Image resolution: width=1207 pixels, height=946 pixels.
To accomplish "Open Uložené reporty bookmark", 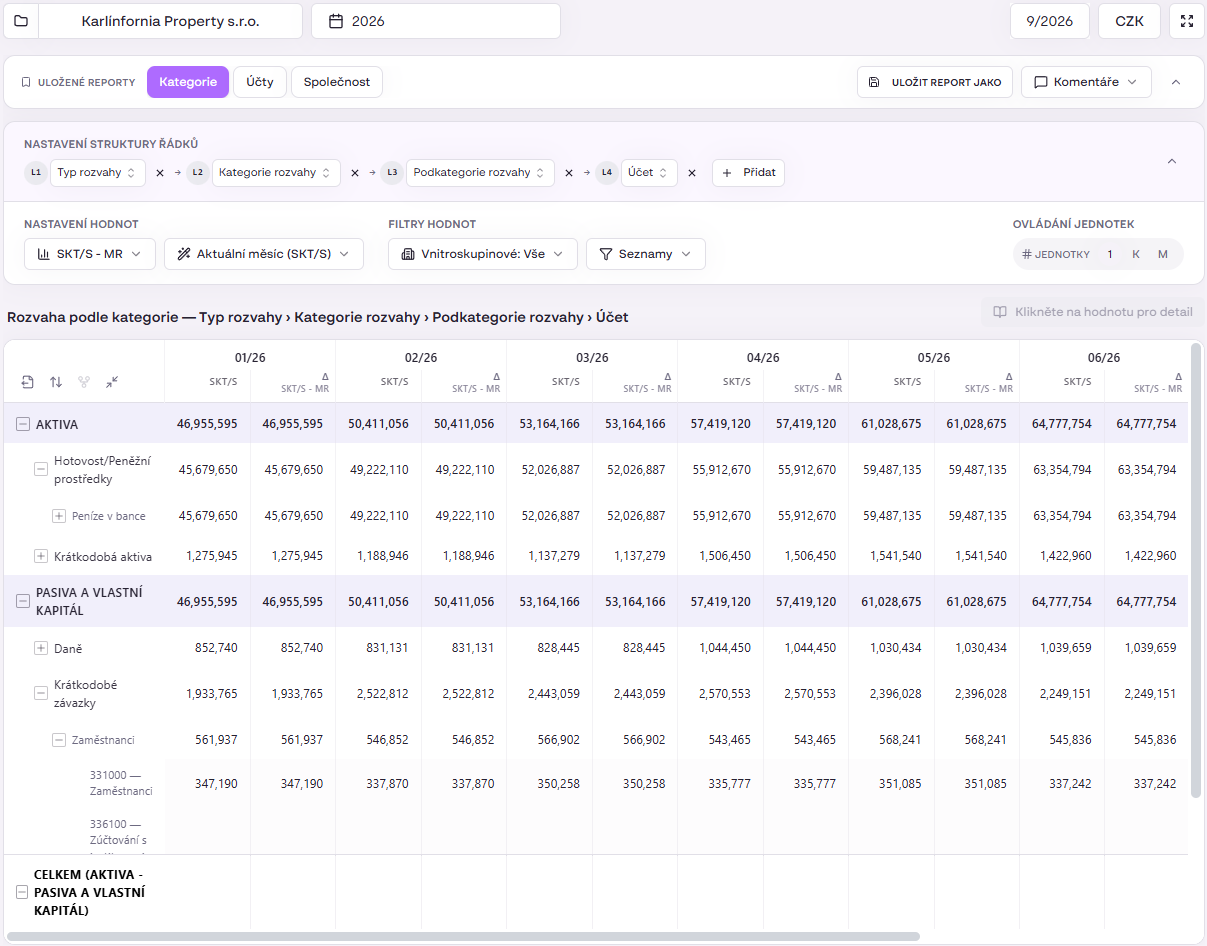I will tap(78, 82).
